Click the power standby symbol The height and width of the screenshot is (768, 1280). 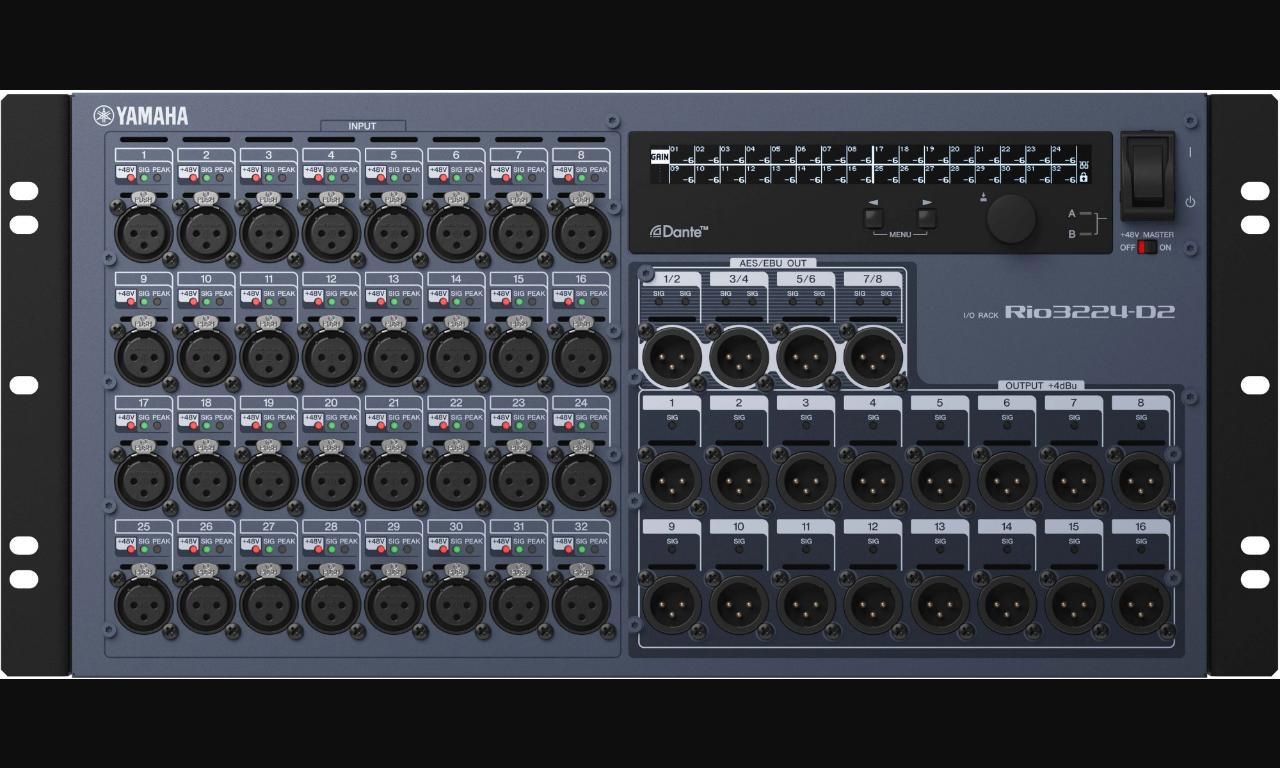pyautogui.click(x=1190, y=202)
